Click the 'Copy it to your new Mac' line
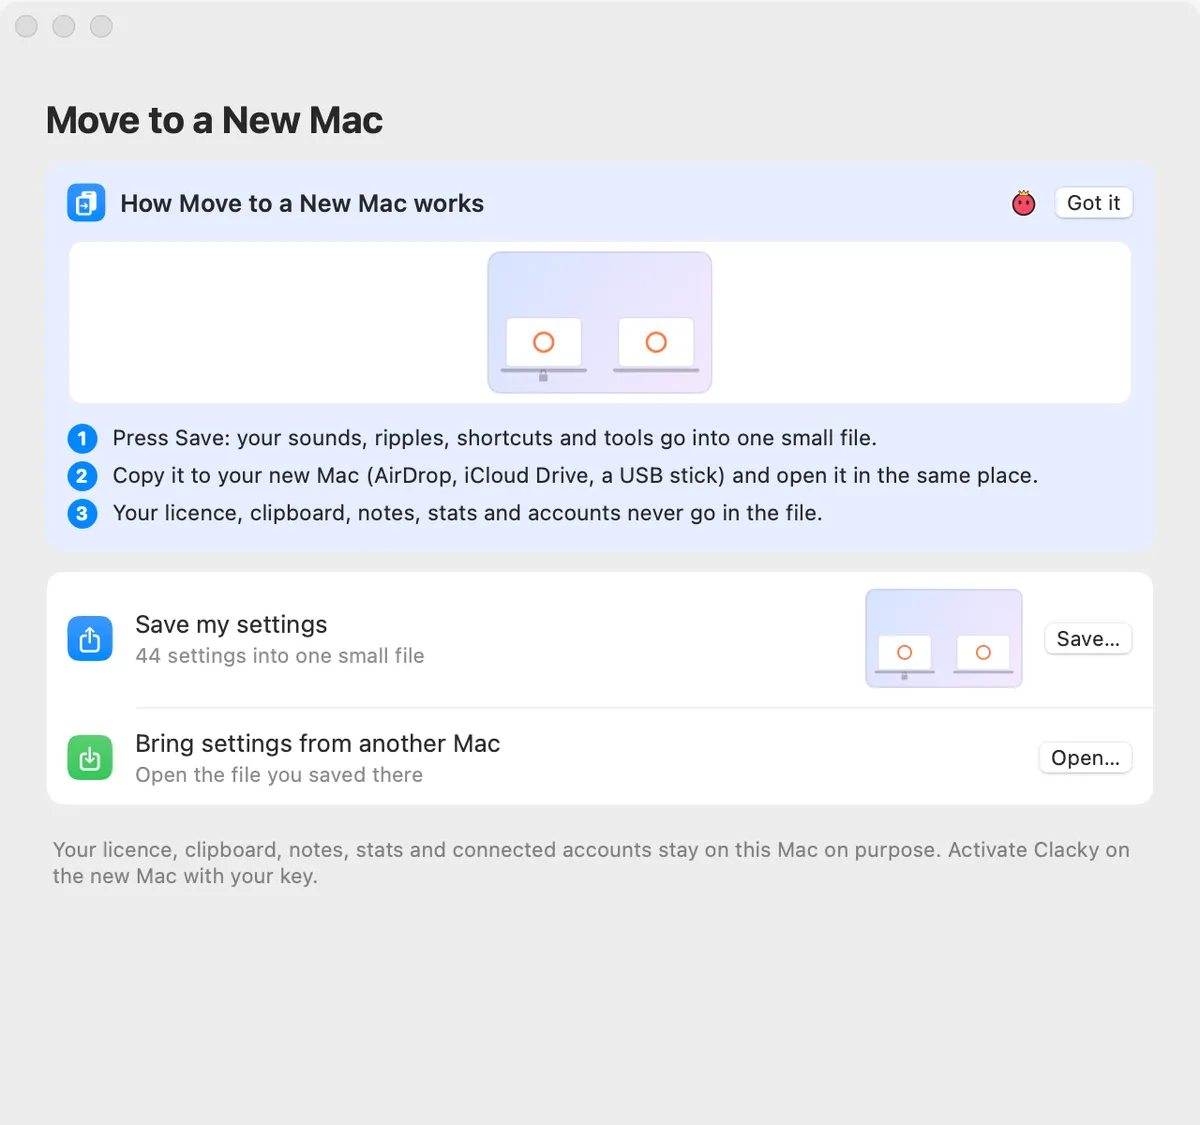 coord(575,476)
